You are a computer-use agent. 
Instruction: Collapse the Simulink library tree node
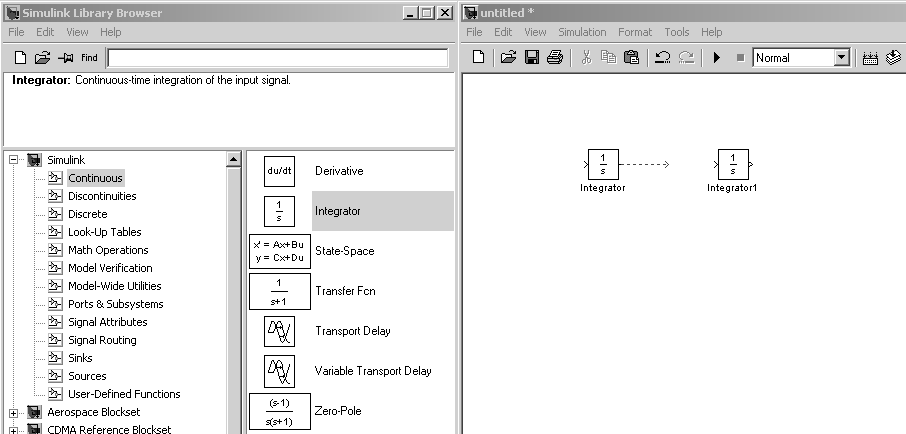[x=14, y=160]
